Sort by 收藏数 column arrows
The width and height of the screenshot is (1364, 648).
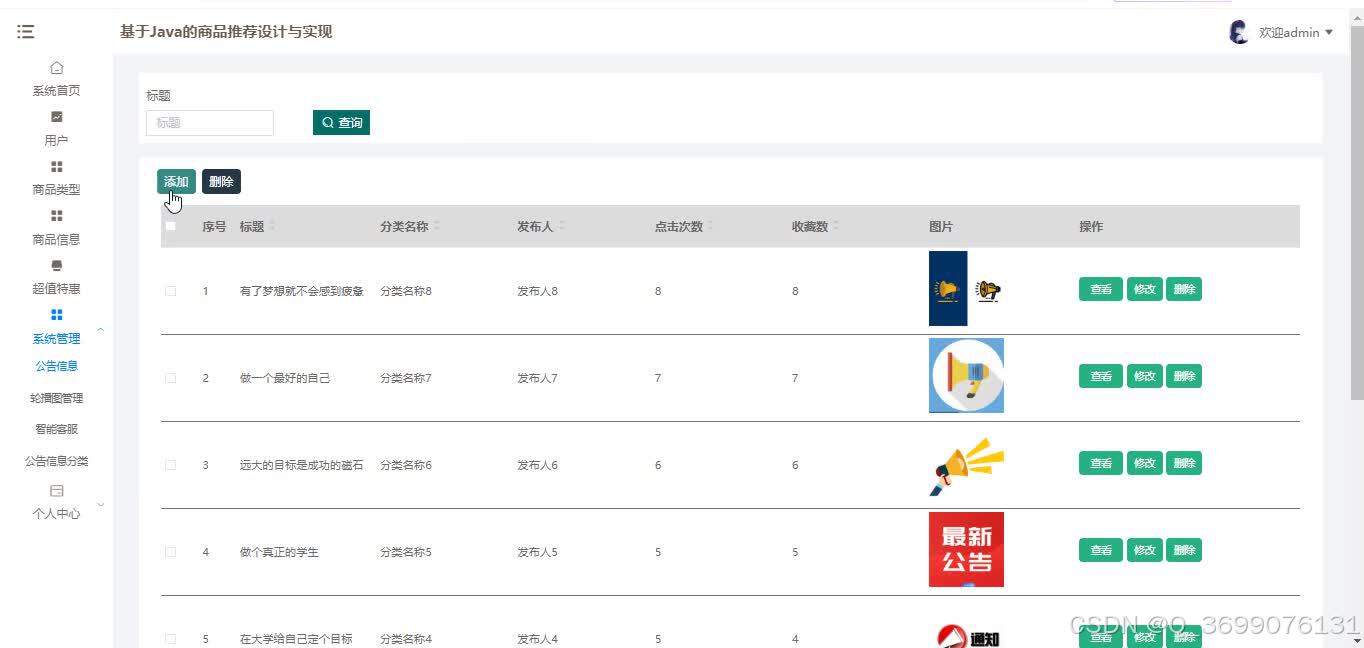[x=835, y=226]
